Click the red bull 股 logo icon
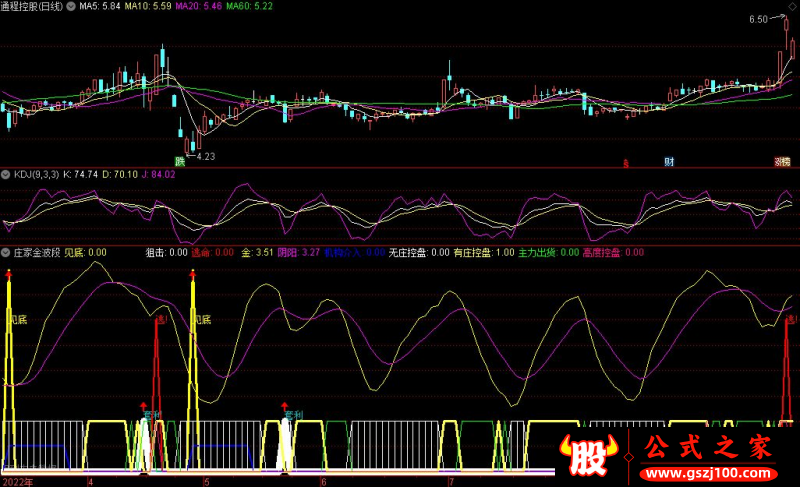Image resolution: width=800 pixels, height=487 pixels. (589, 456)
